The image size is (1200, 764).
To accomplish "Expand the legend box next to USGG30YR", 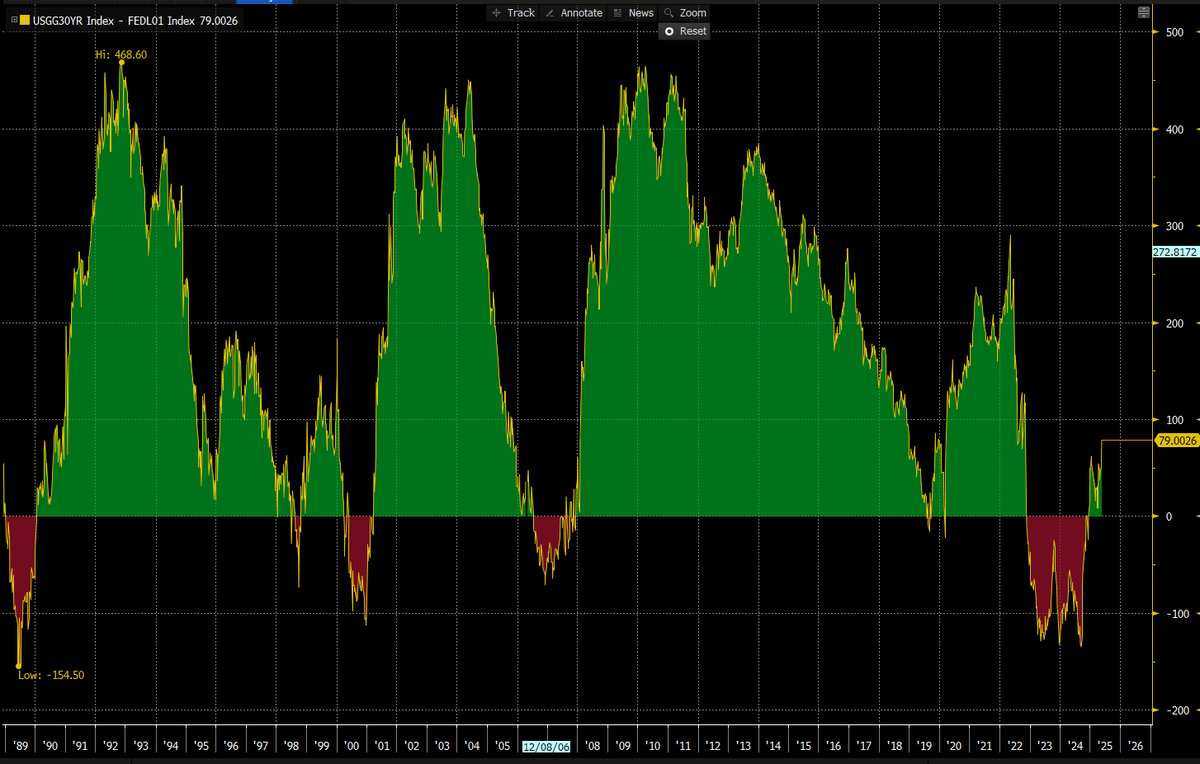I will [14, 19].
